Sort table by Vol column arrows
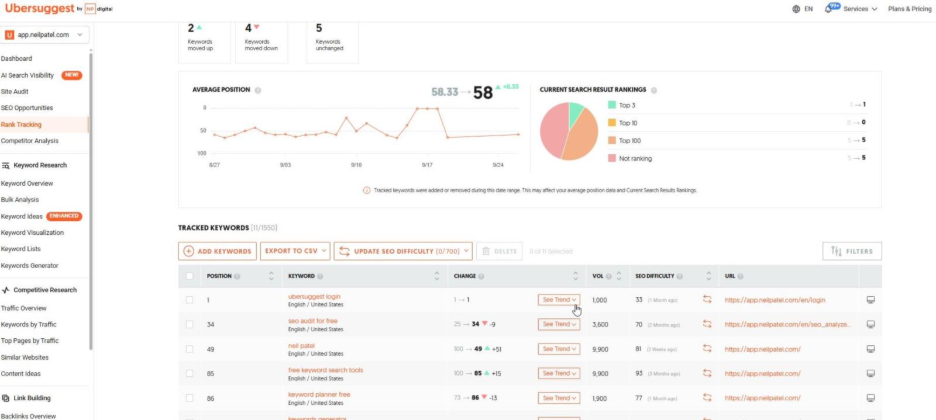The image size is (936, 420). [x=619, y=276]
